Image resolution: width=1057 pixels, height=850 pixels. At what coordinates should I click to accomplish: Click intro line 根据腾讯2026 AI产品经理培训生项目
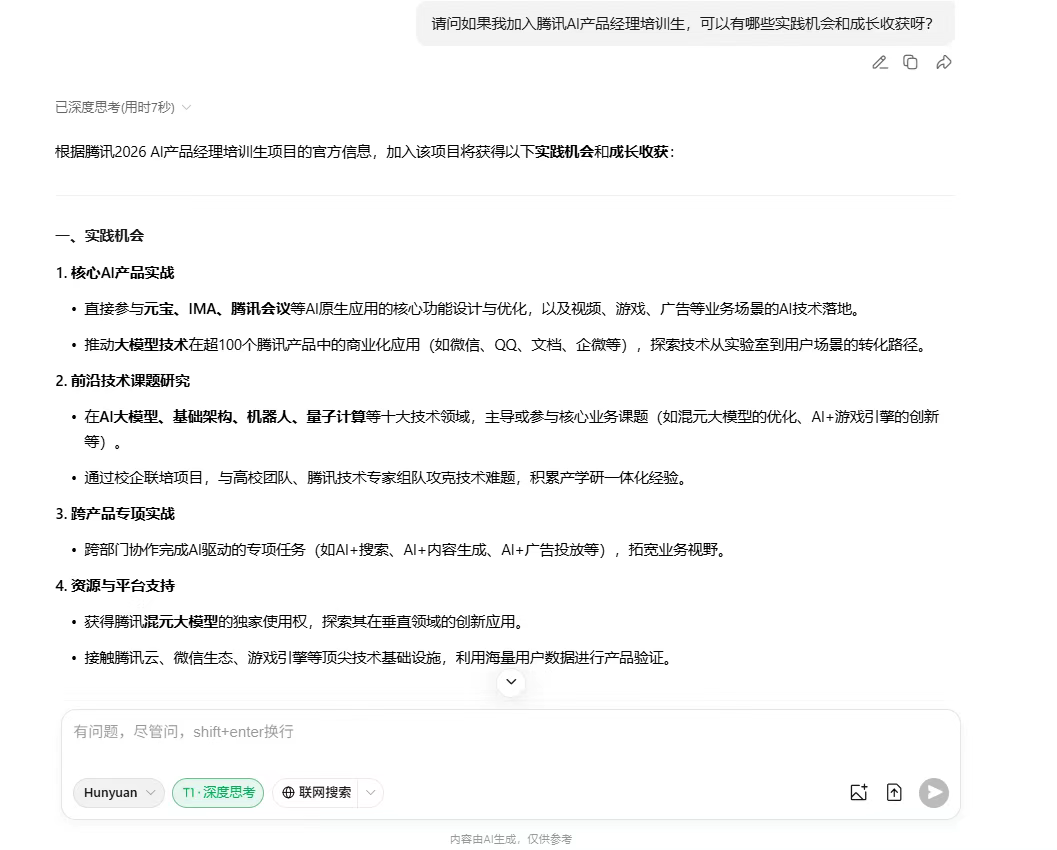[x=365, y=152]
